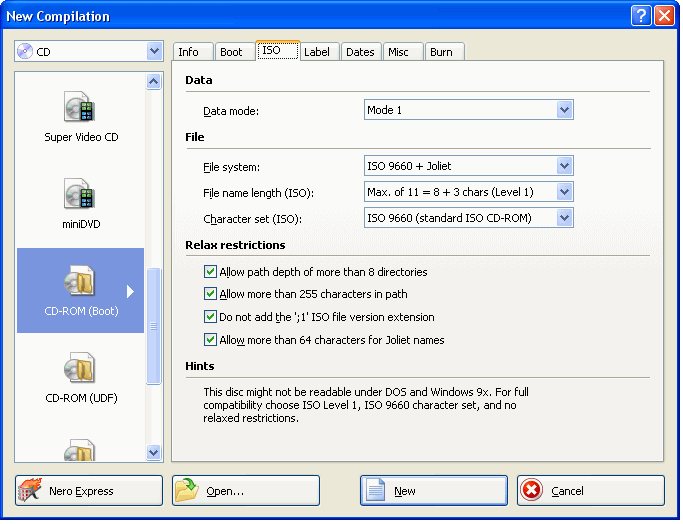Image resolution: width=683 pixels, height=524 pixels.
Task: Toggle Allow path depth of more than 8 directories
Action: coord(210,272)
